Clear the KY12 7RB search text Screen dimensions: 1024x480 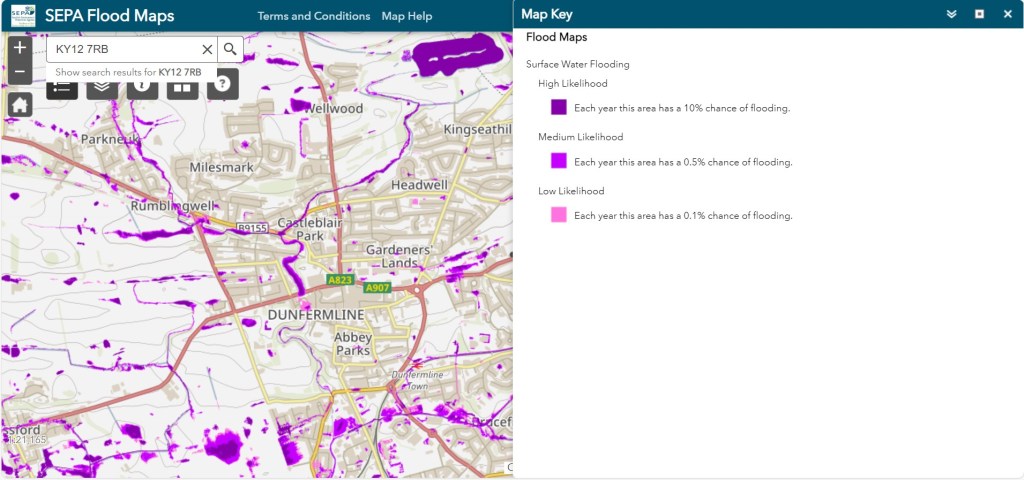[207, 49]
